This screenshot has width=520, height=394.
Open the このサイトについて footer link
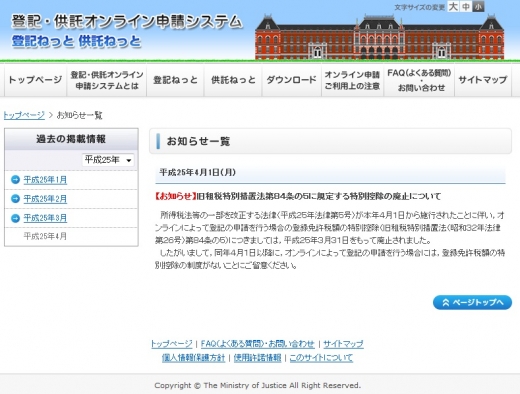click(x=321, y=358)
